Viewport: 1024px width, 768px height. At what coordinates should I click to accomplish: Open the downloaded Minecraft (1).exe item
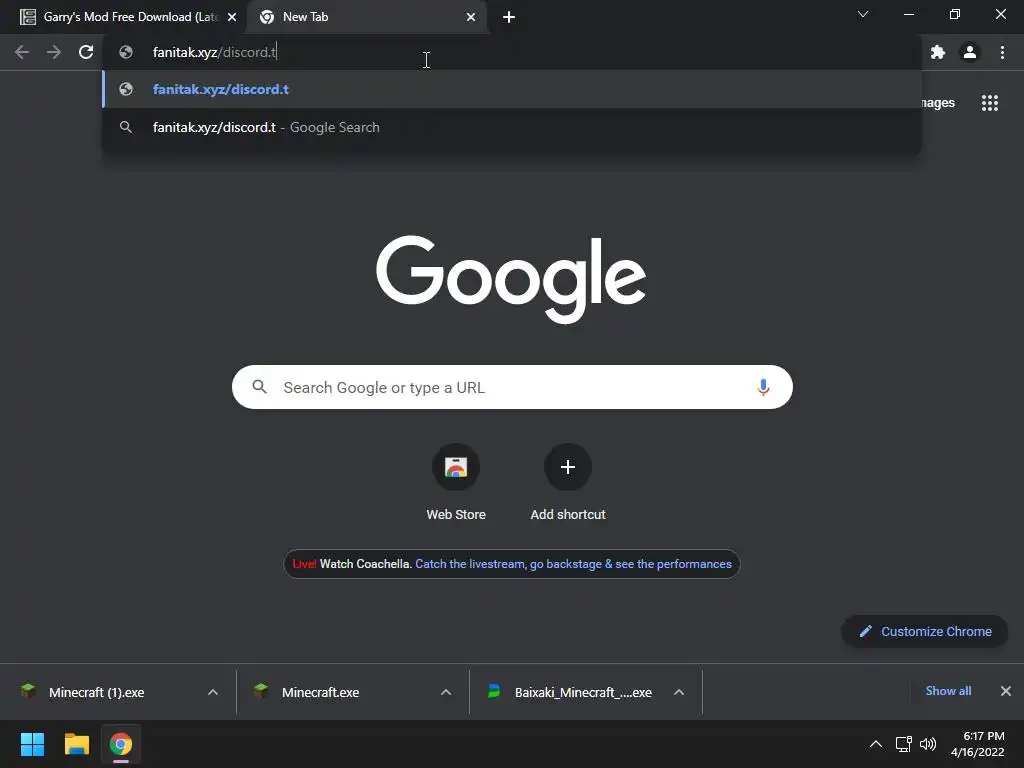[x=96, y=692]
